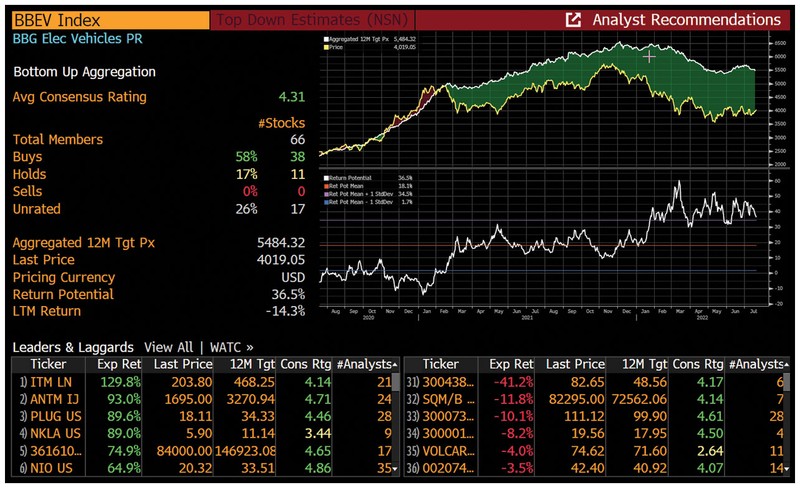Image resolution: width=800 pixels, height=488 pixels.
Task: Click right table Ticker column header
Action: coord(441,364)
